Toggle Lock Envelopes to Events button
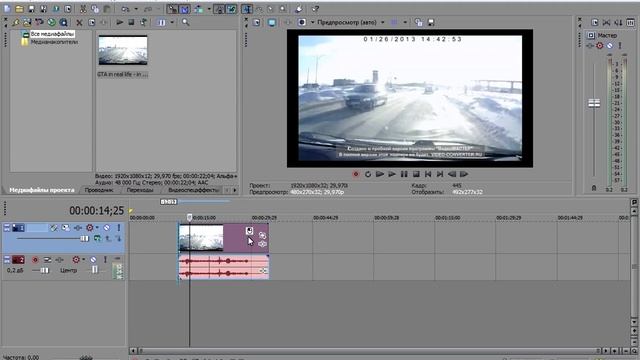Viewport: 640px width, 360px height. [220, 9]
